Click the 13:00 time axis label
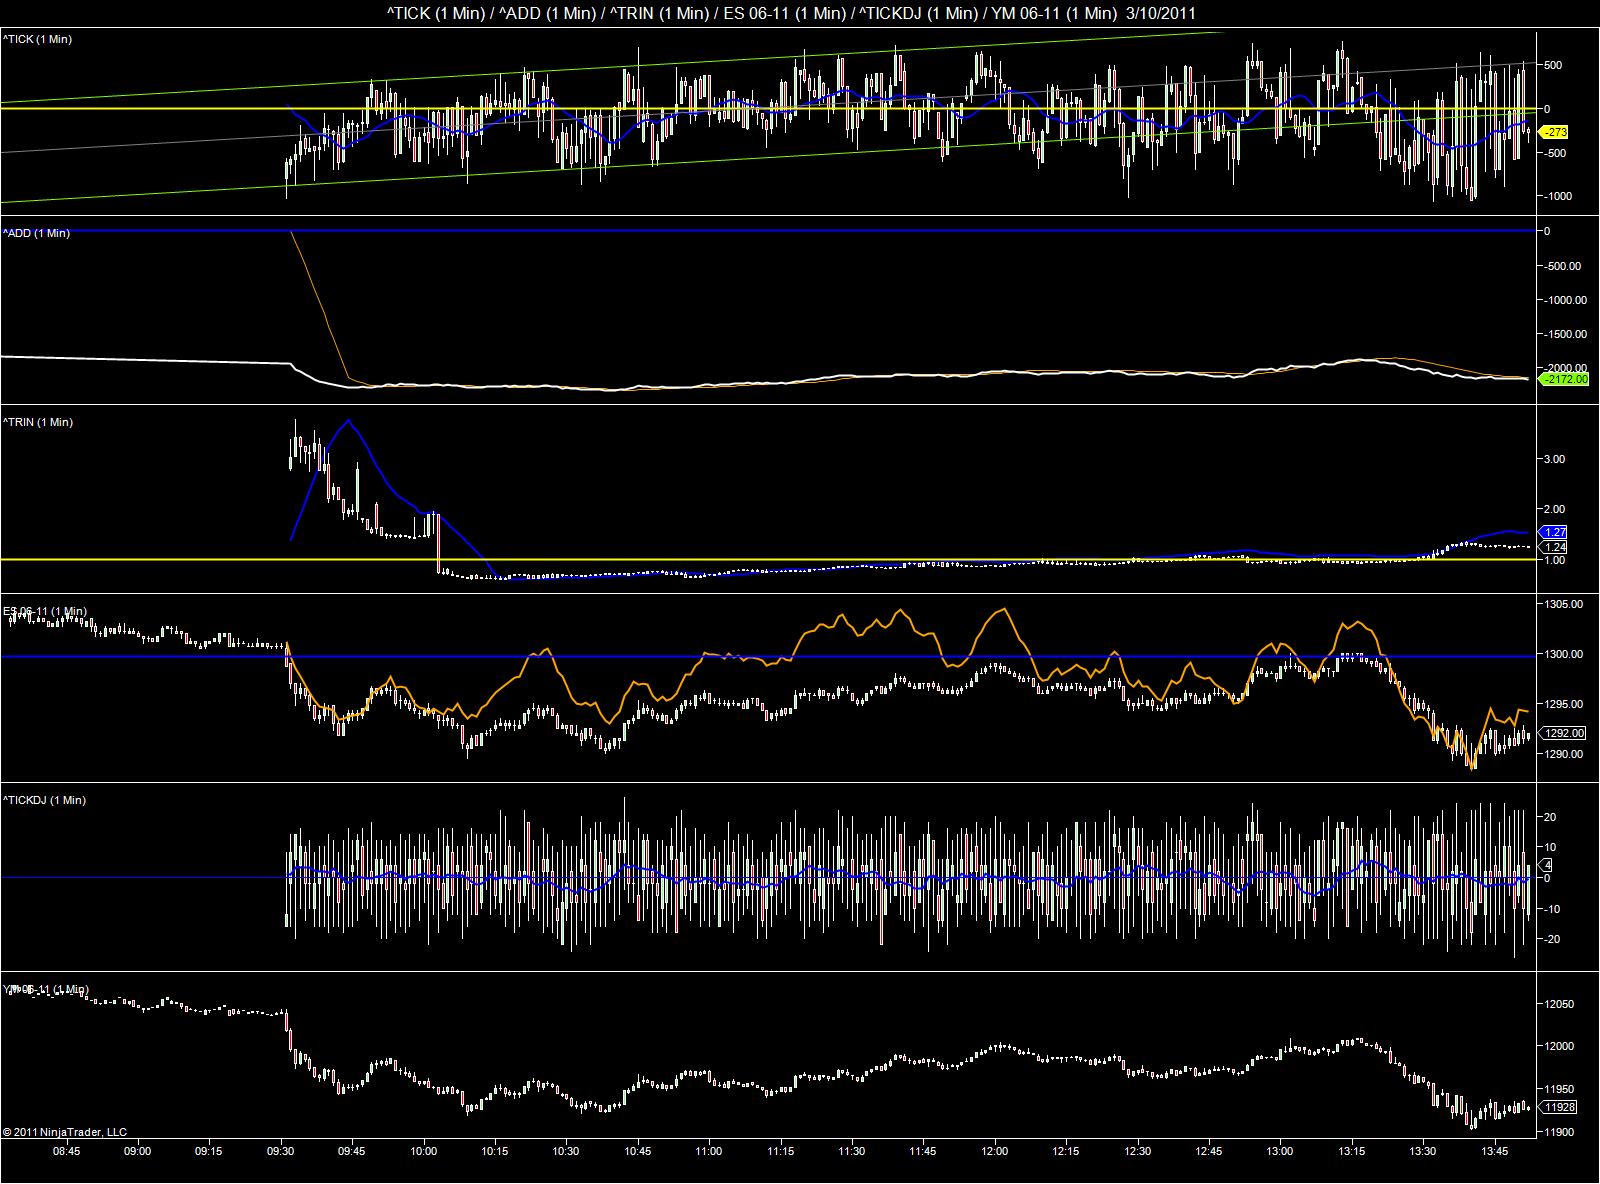This screenshot has height=1184, width=1600. [1281, 1151]
